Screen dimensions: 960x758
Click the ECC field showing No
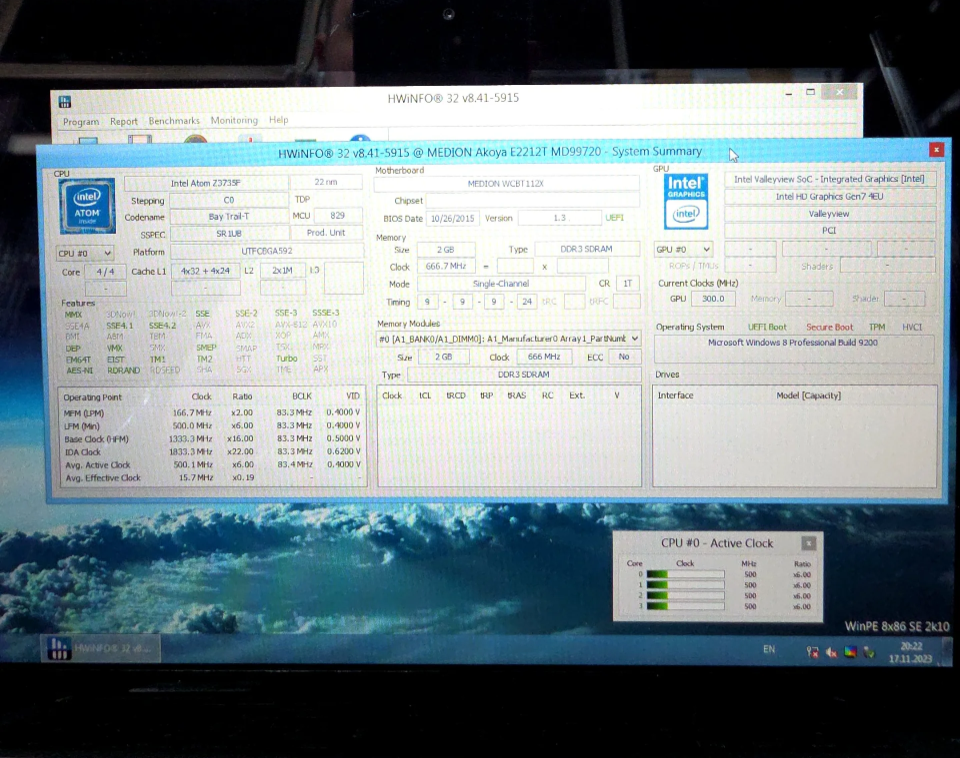click(x=624, y=356)
